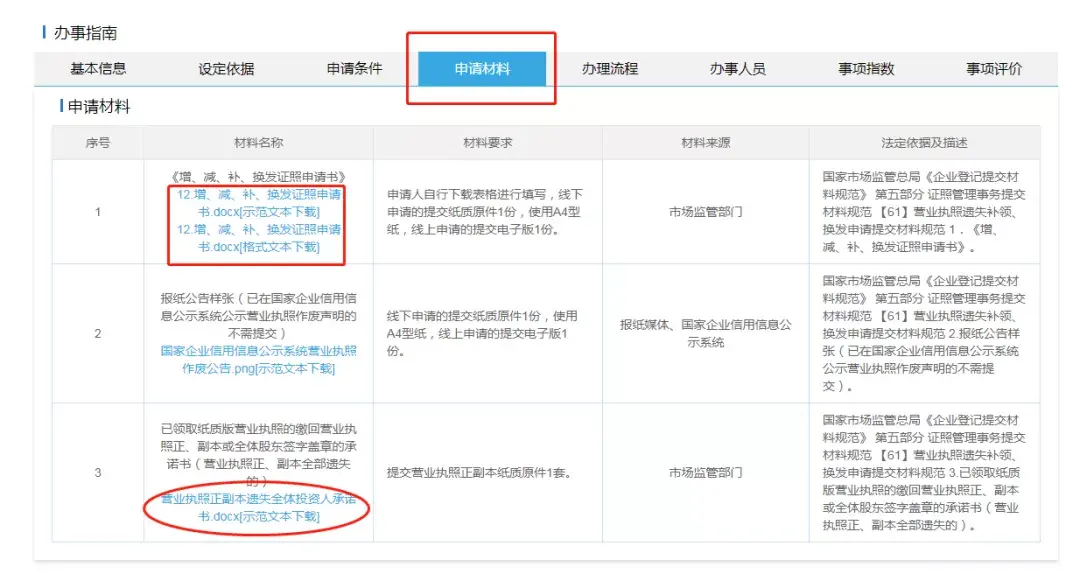The width and height of the screenshot is (1080, 574).
Task: Download 增减补换发证照申请书 格式文本 docx
Action: pos(258,238)
